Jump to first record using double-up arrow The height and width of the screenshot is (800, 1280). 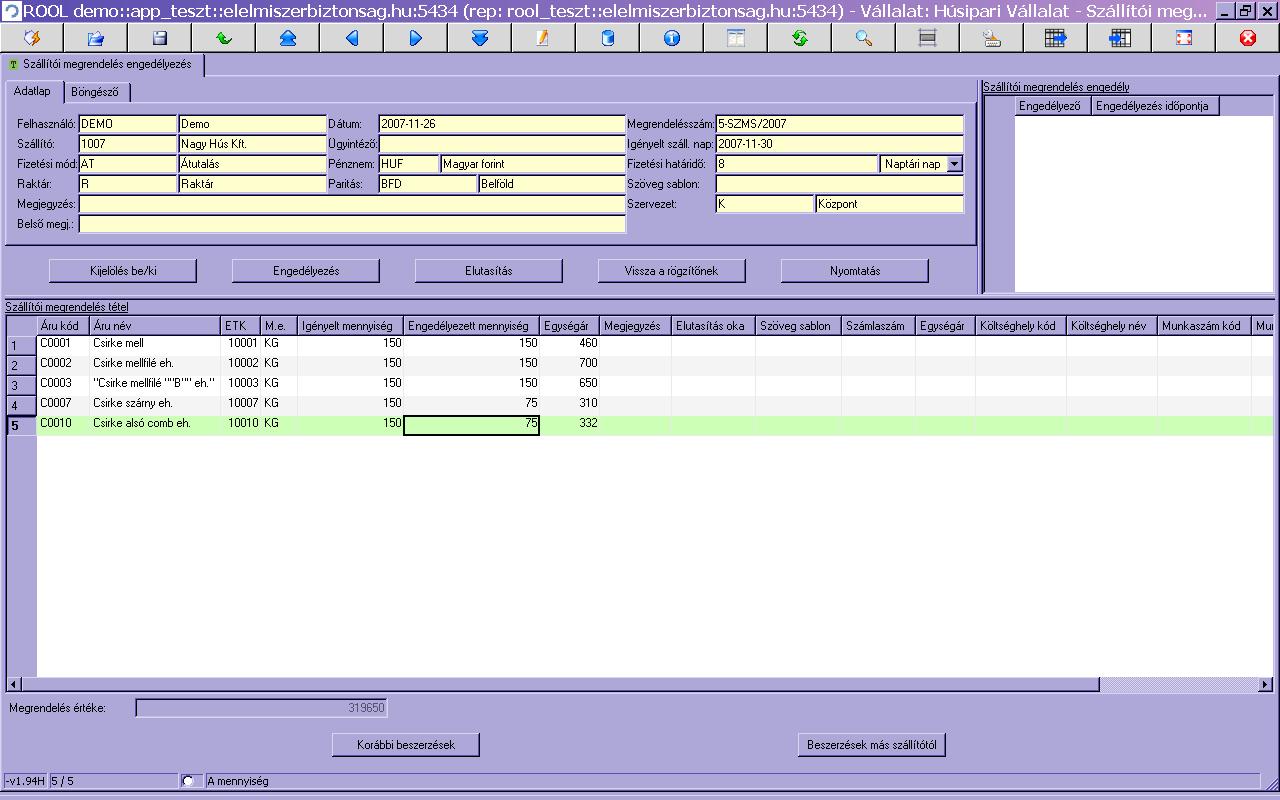pos(288,38)
